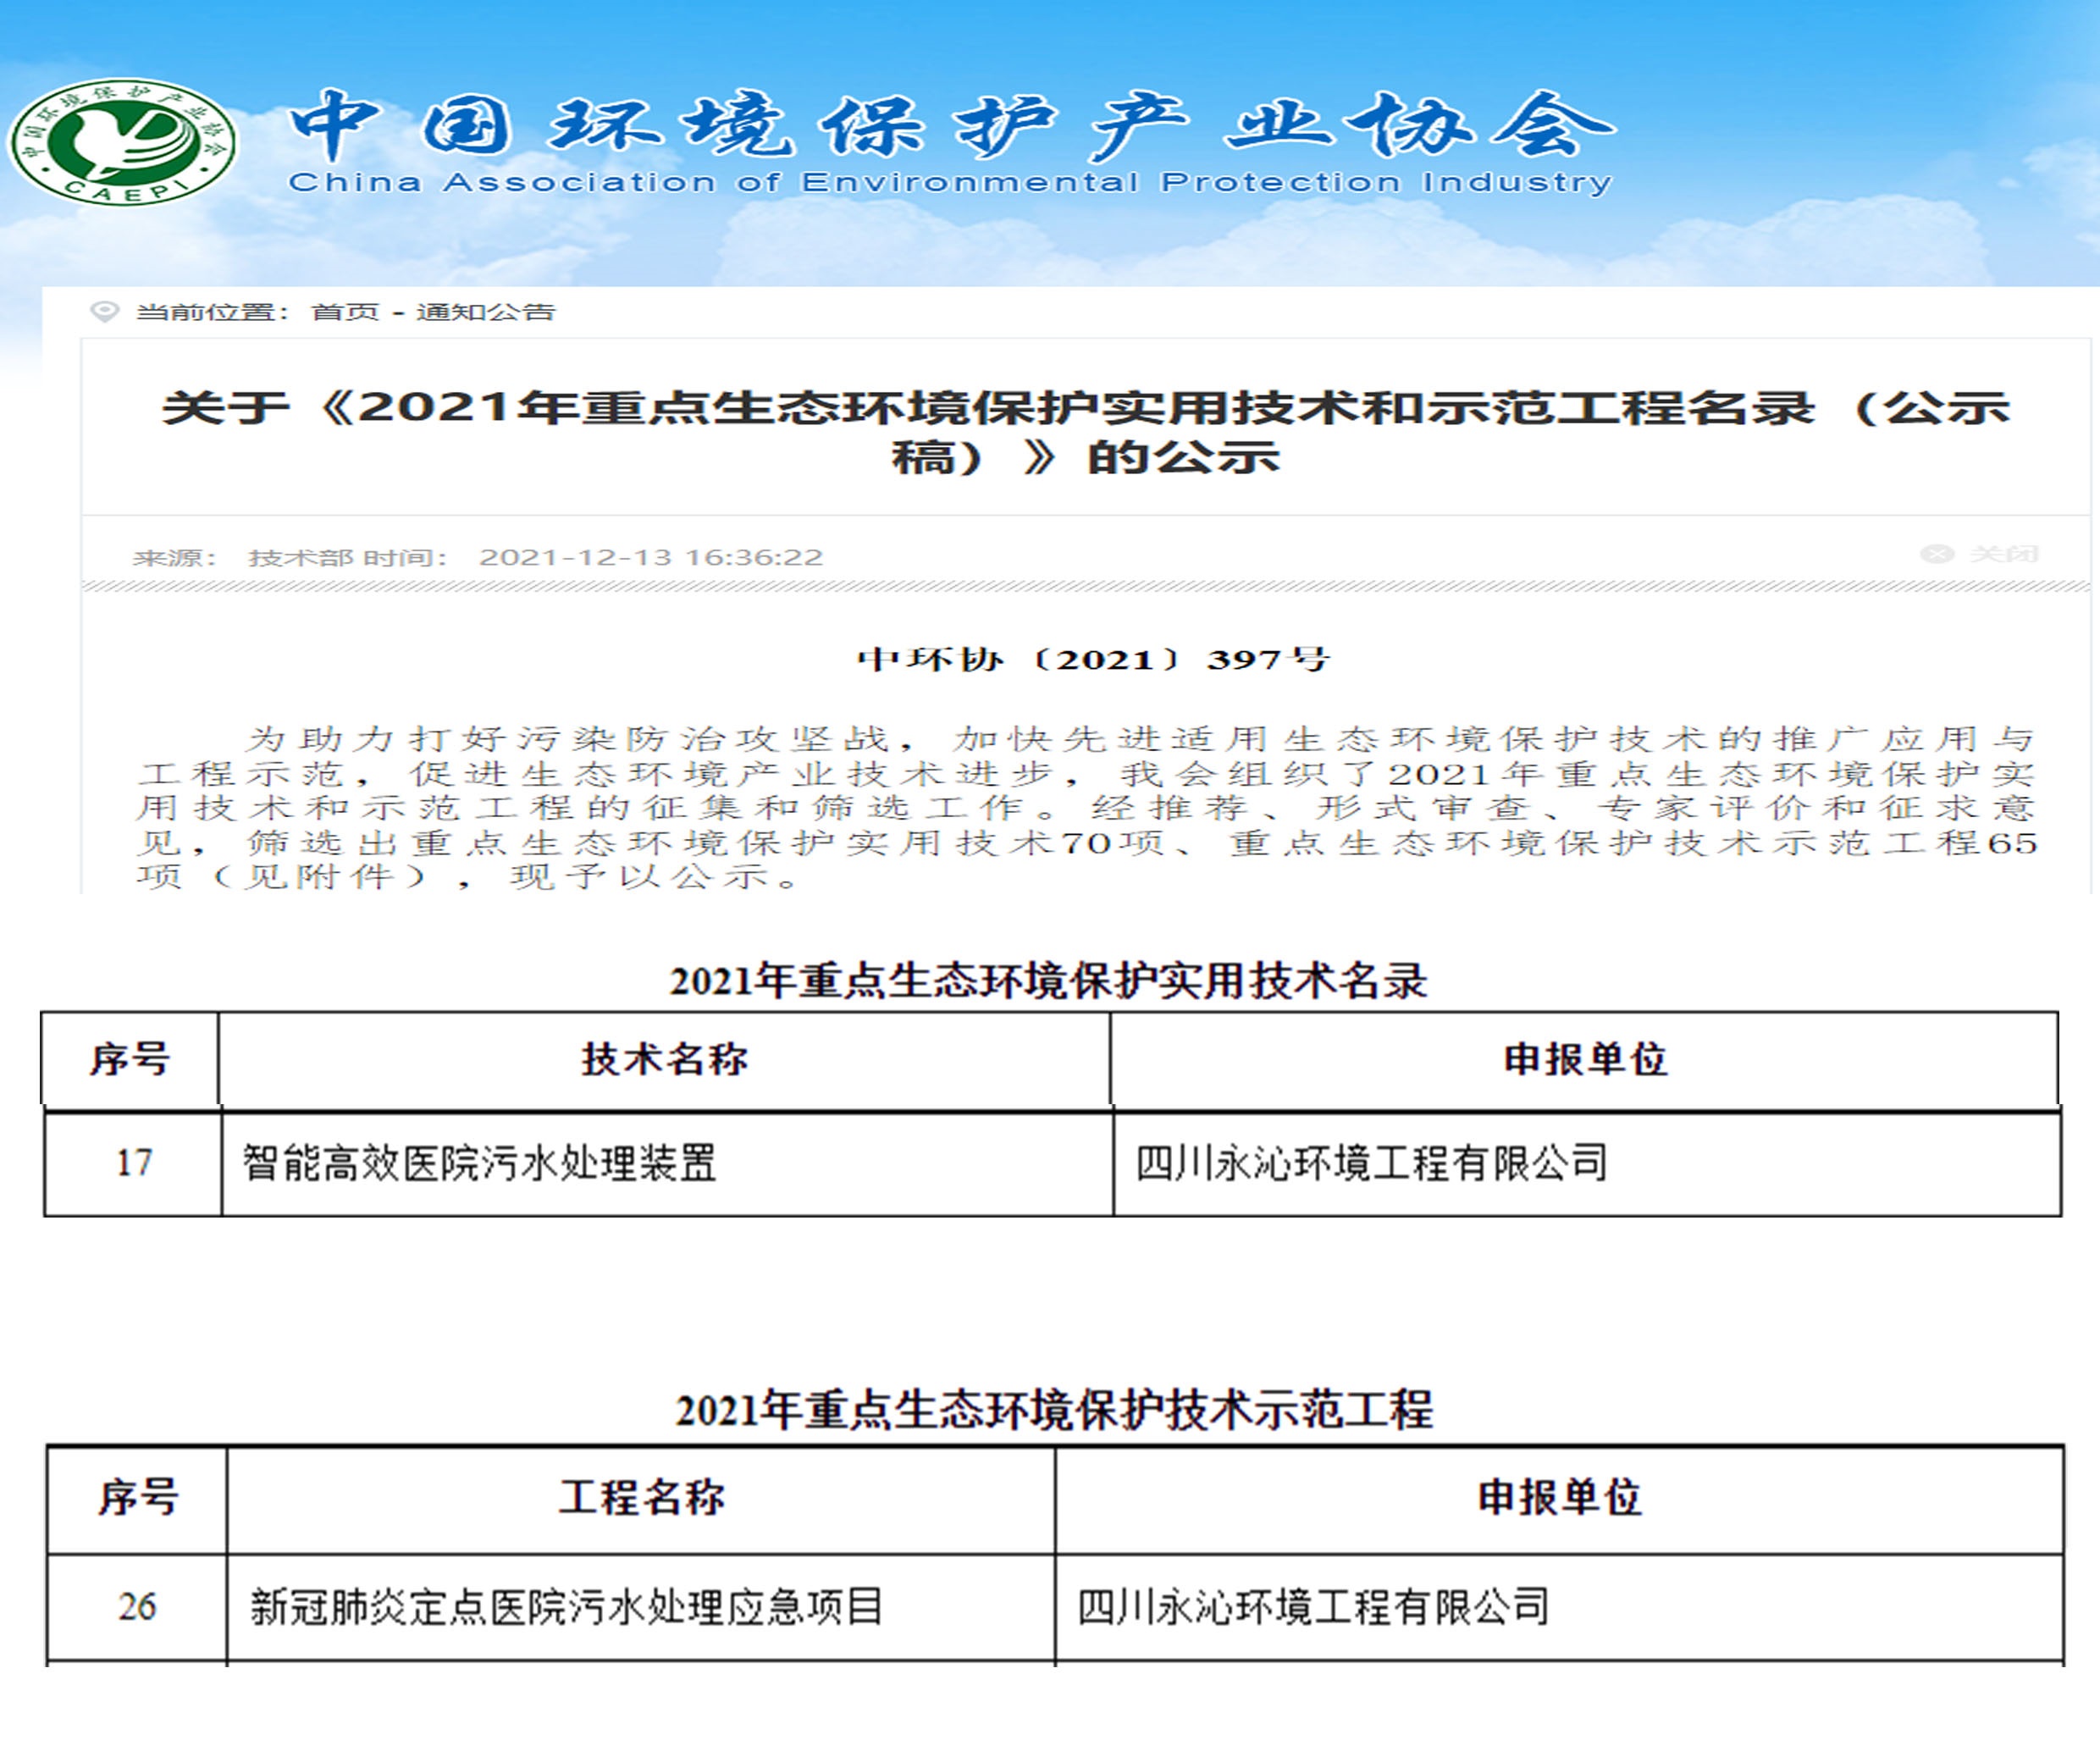Click row number 17 cell
2100x1762 pixels.
point(133,1162)
